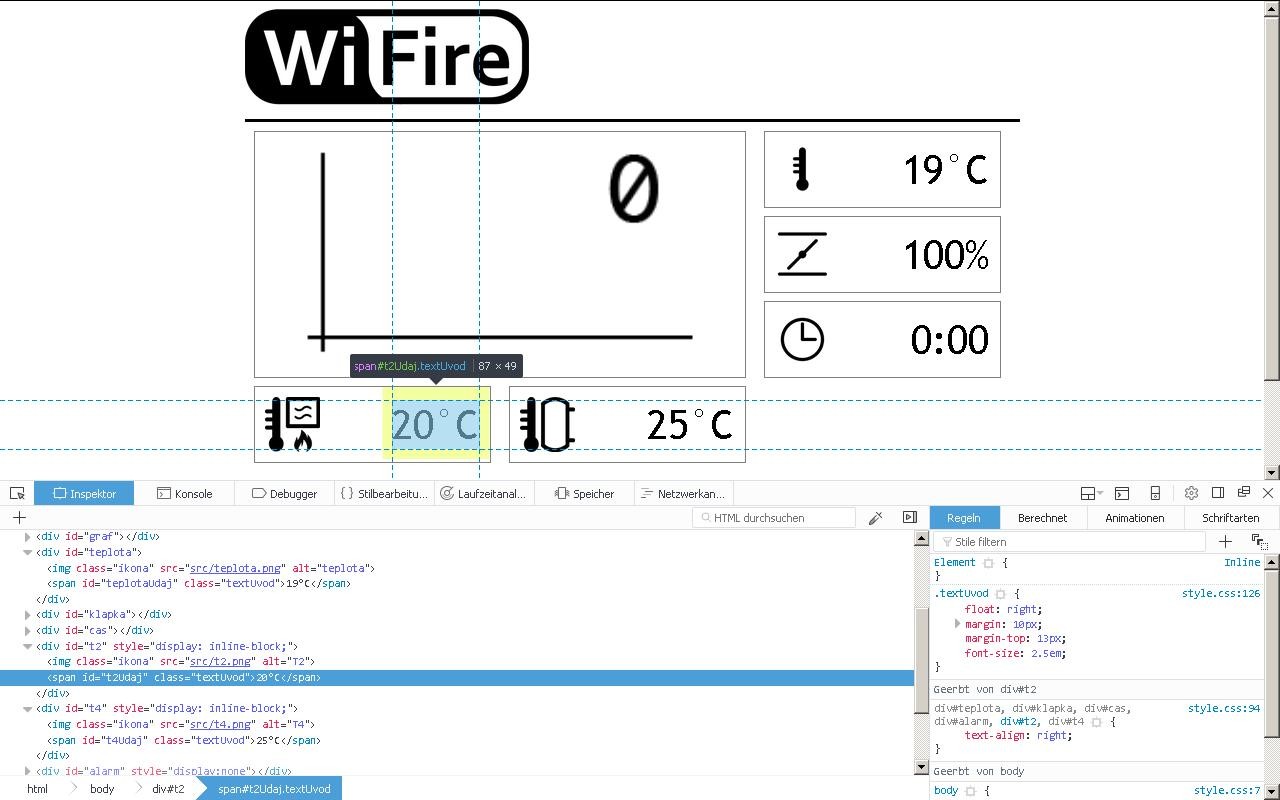Add a new CSS rule
This screenshot has height=800, width=1280.
point(1225,541)
